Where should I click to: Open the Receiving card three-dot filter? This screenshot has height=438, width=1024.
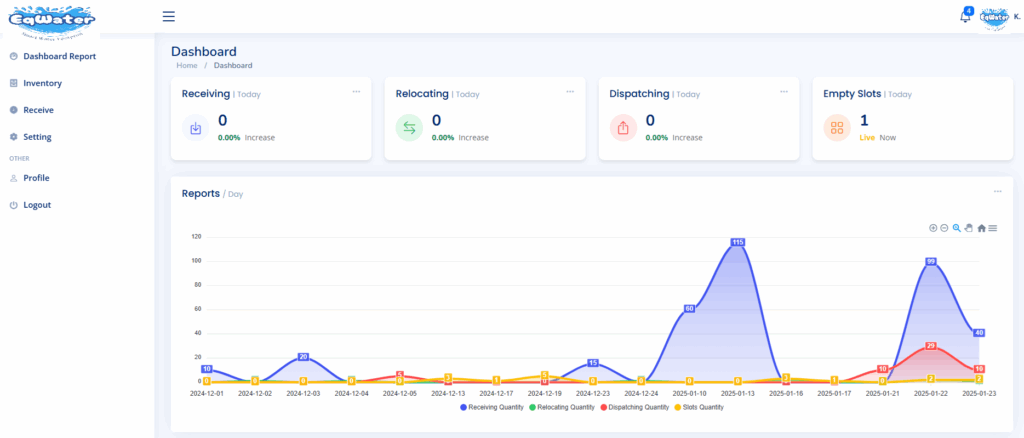[x=355, y=91]
